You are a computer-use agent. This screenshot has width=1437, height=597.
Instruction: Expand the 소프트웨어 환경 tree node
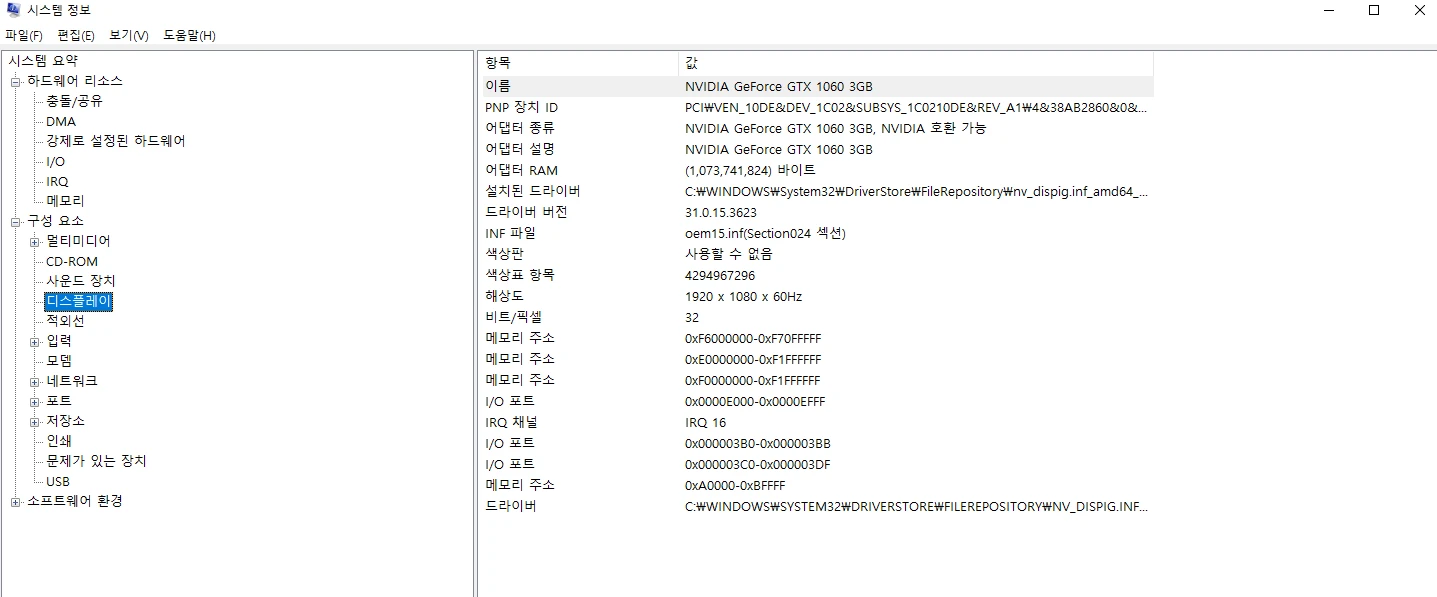[x=17, y=501]
